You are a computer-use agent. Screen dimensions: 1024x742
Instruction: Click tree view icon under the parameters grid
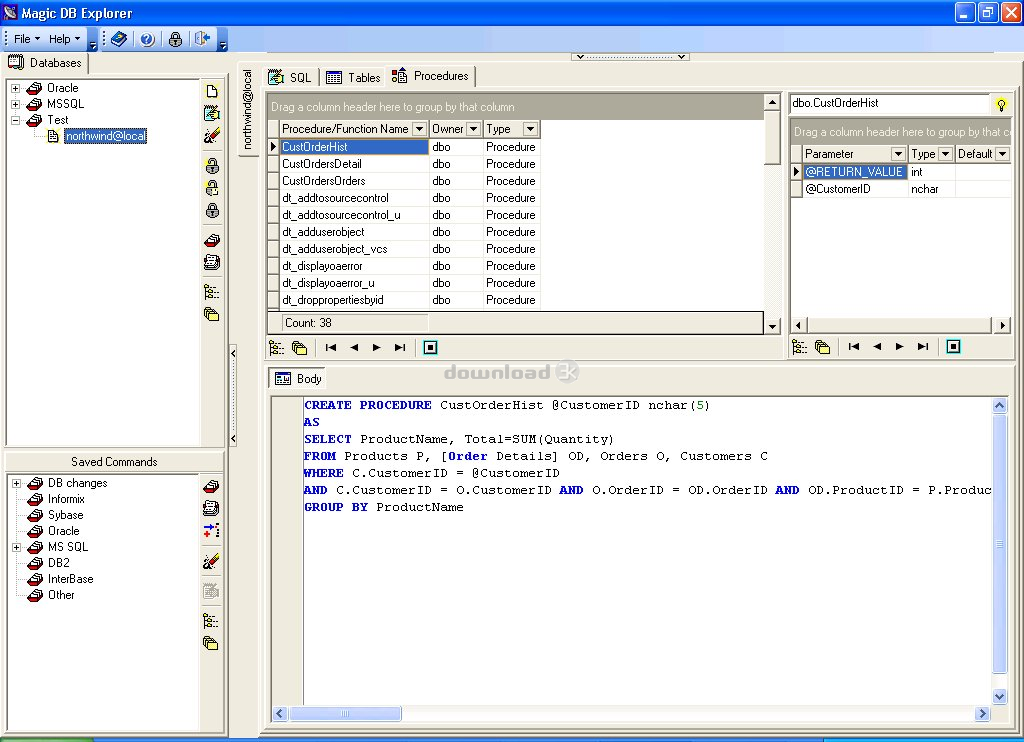(799, 347)
